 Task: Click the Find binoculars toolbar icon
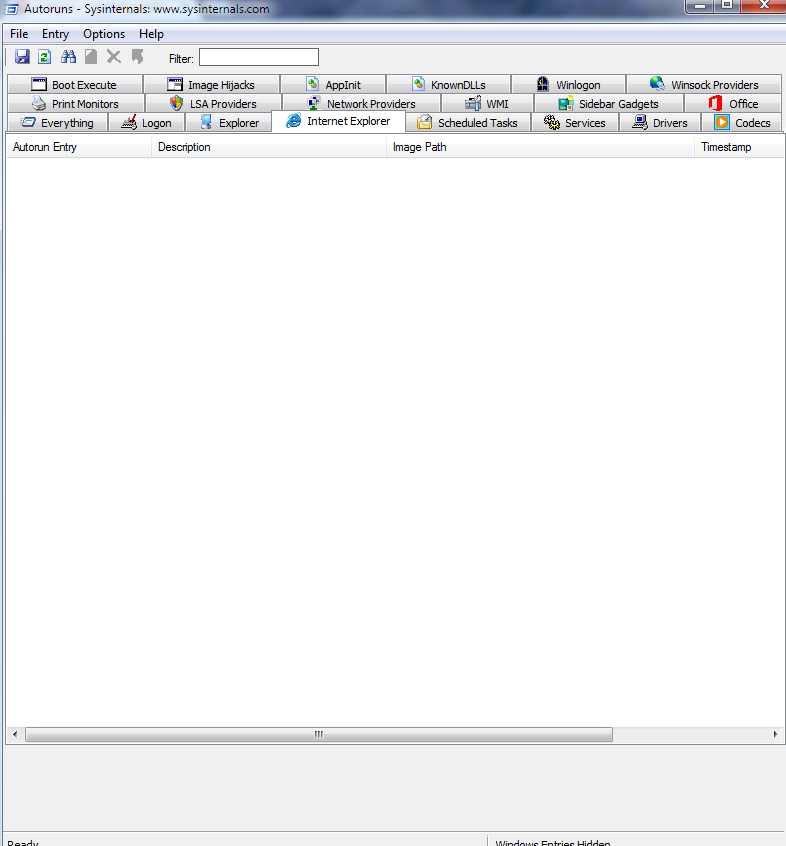[68, 57]
